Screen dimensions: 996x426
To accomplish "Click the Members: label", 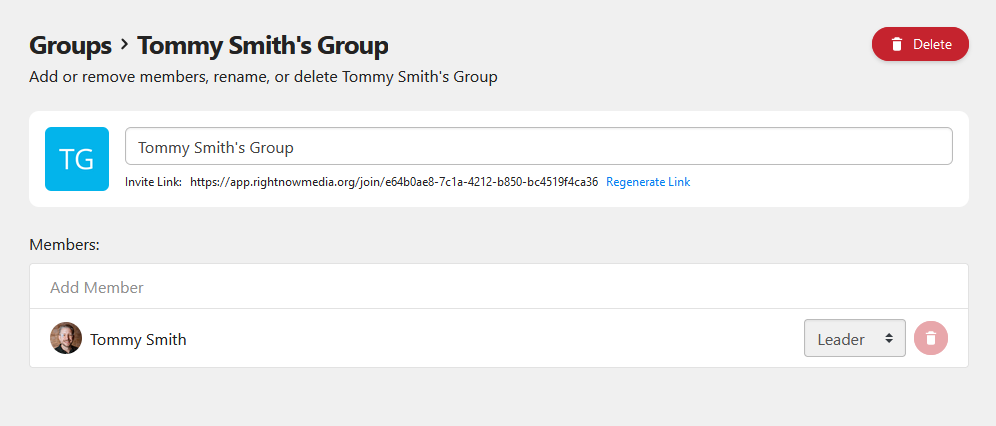I will click(x=65, y=245).
